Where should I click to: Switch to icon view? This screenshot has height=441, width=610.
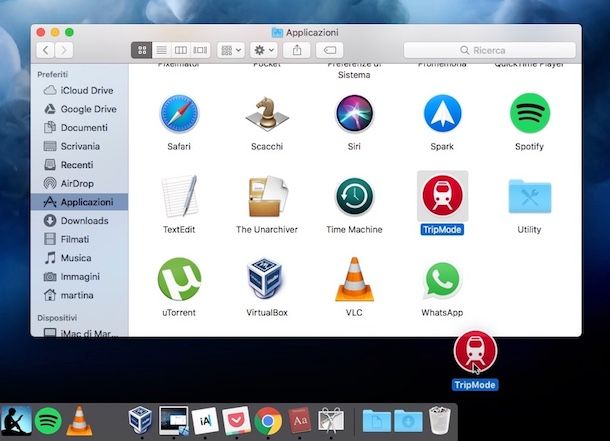pos(142,50)
